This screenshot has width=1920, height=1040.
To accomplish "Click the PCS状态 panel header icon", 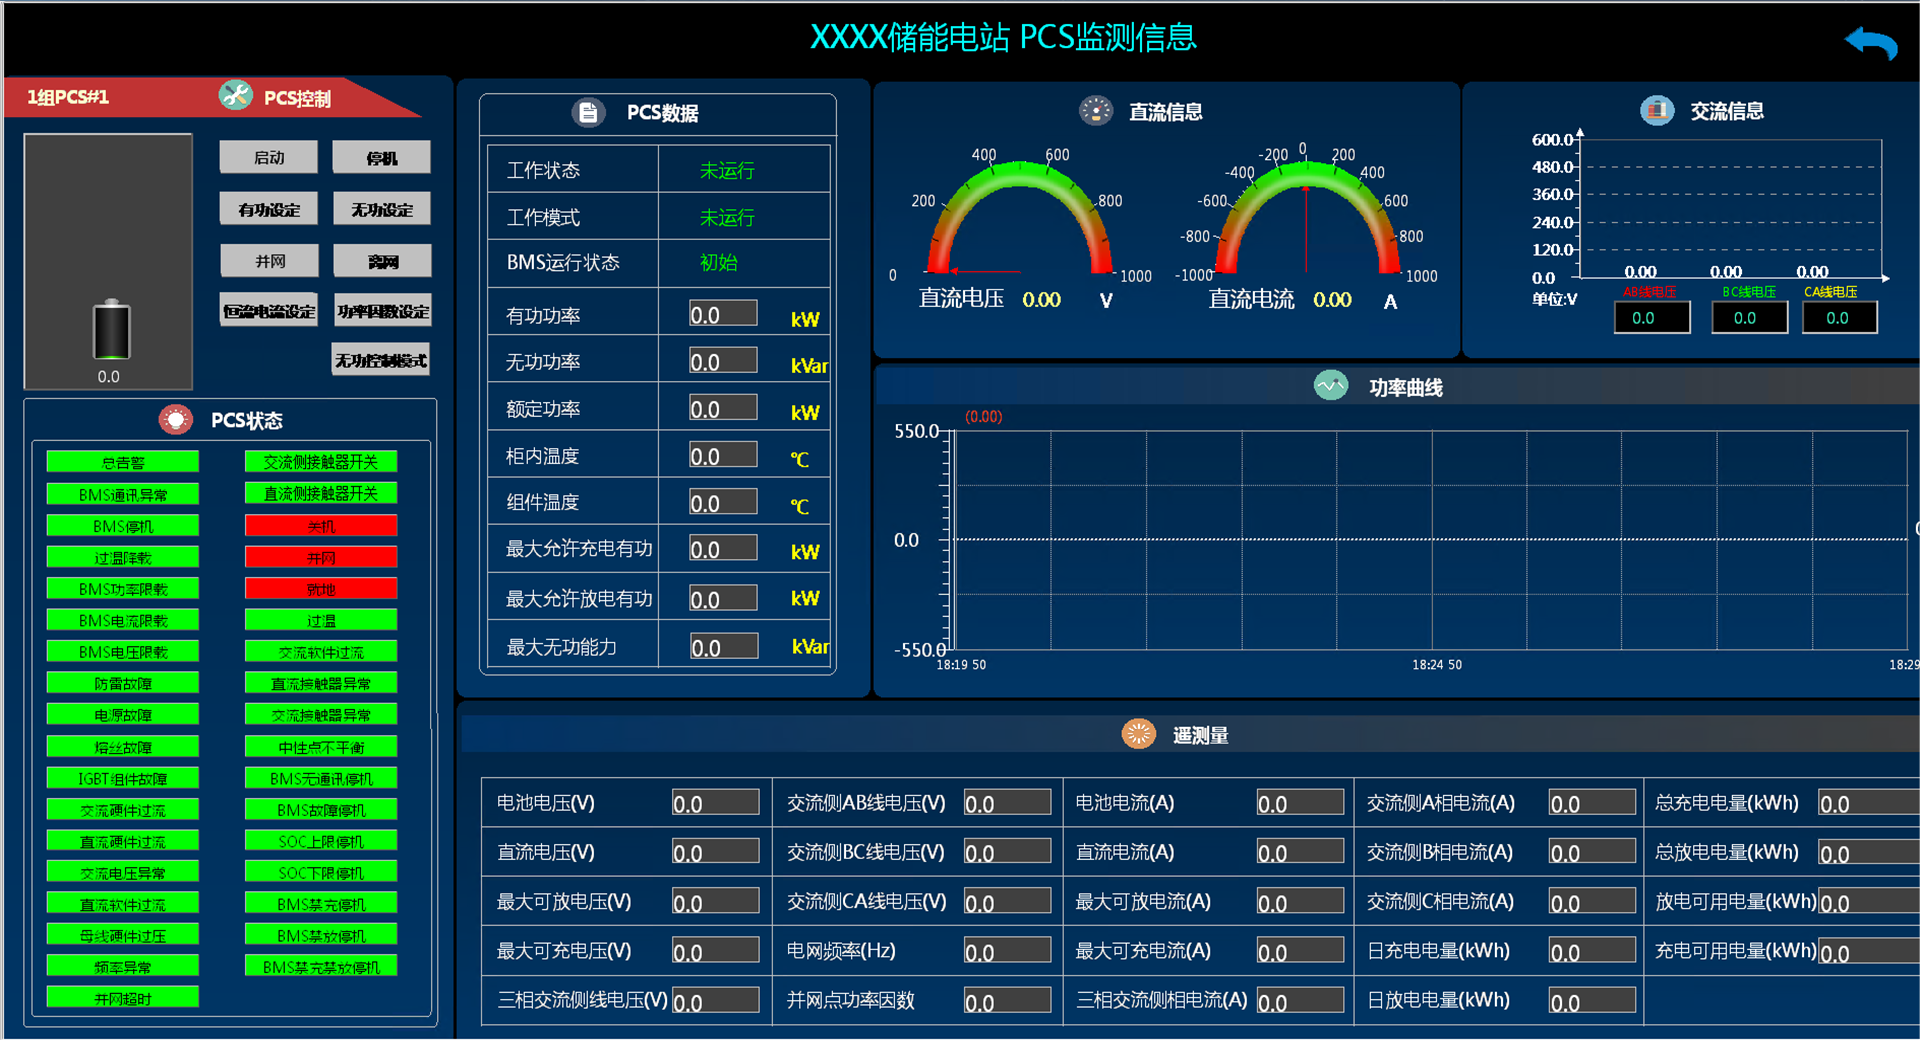I will (176, 419).
